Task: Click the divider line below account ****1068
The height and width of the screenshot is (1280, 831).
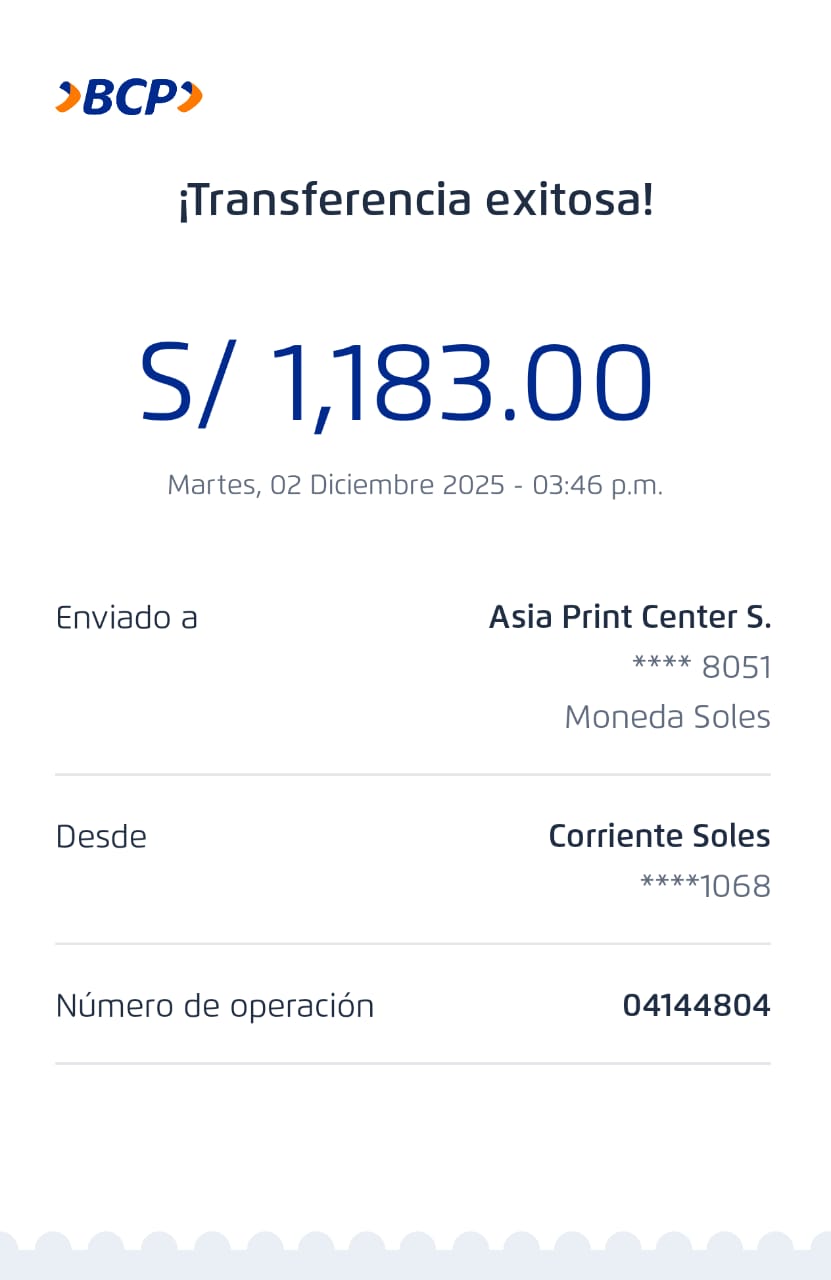Action: pyautogui.click(x=412, y=943)
